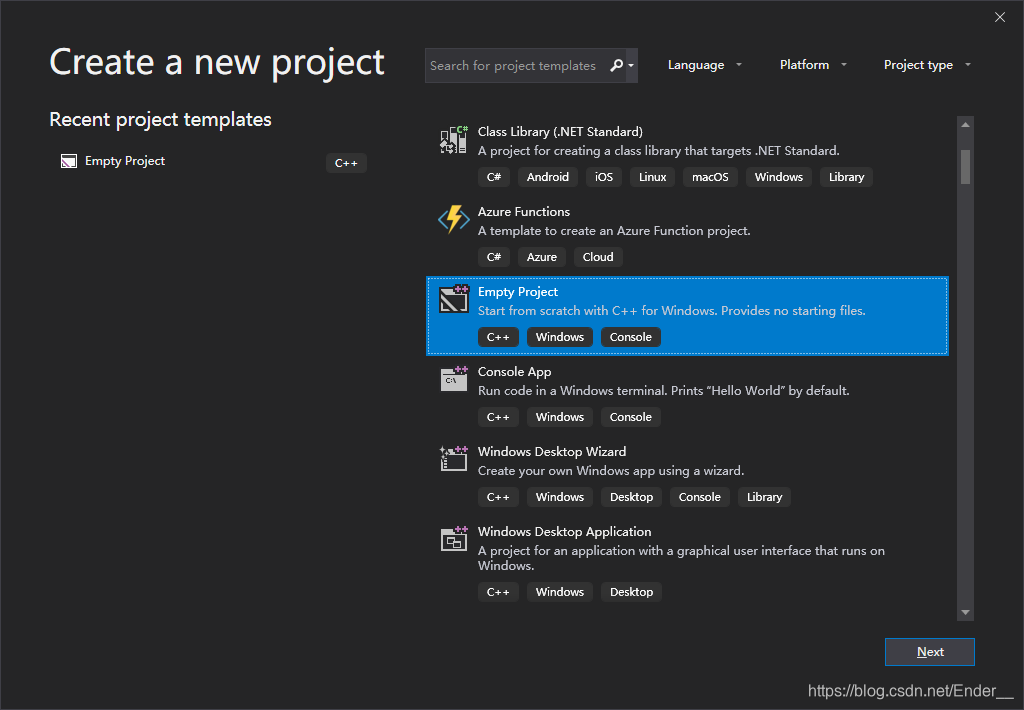Image resolution: width=1024 pixels, height=710 pixels.
Task: Click the magnifier icon in the search box
Action: 618,64
